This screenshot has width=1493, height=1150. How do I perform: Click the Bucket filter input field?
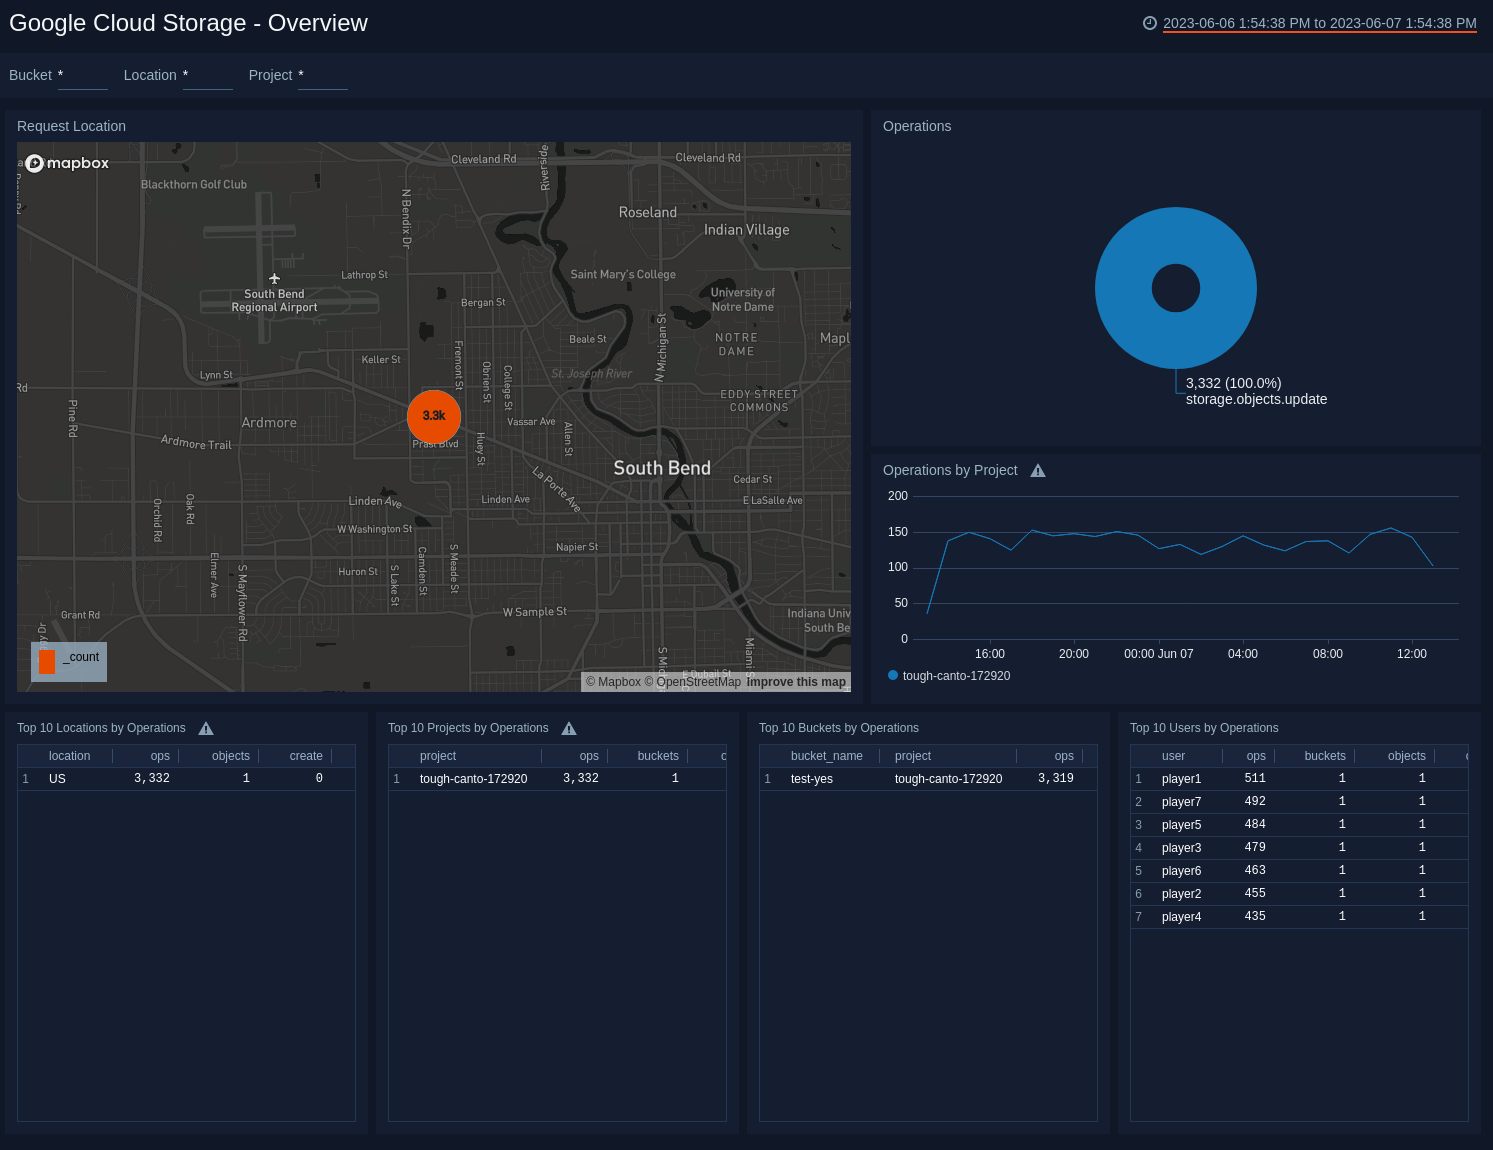(83, 76)
